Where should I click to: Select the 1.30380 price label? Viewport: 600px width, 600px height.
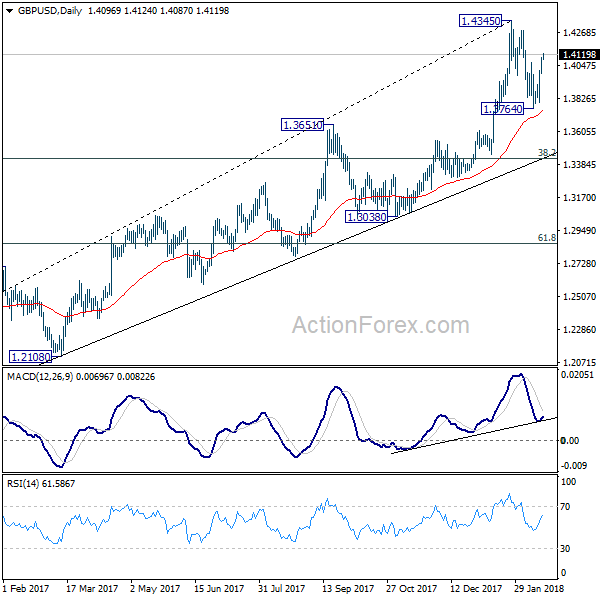coord(366,217)
